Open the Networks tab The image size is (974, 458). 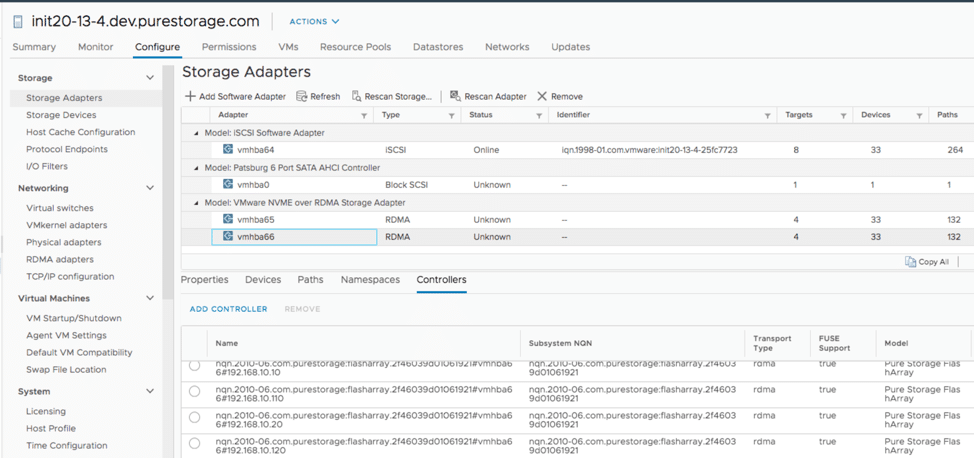tap(507, 47)
